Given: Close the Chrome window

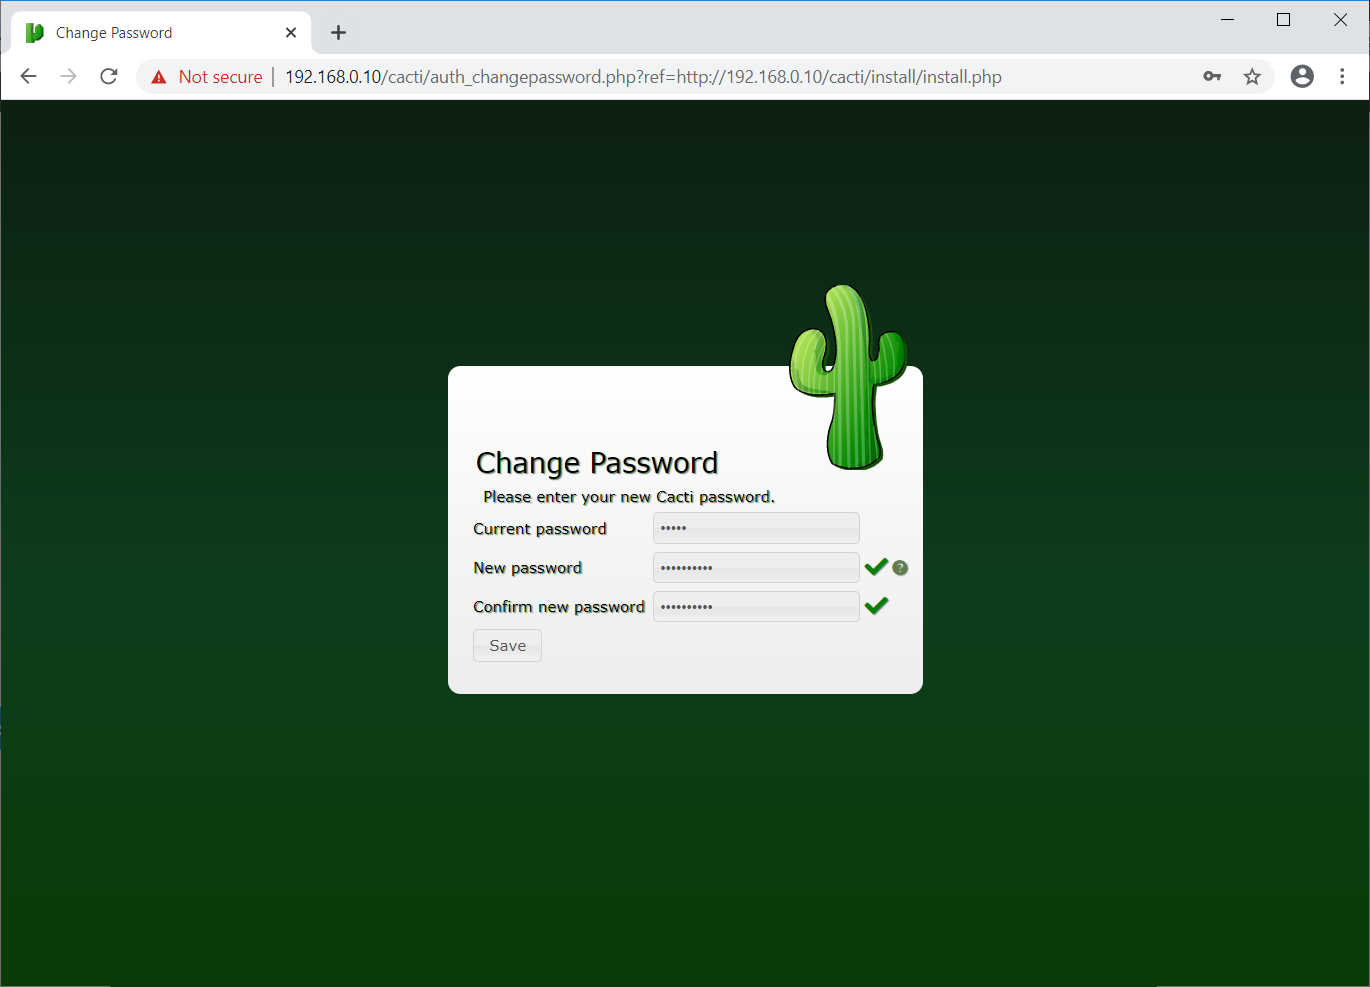Looking at the screenshot, I should [1340, 20].
